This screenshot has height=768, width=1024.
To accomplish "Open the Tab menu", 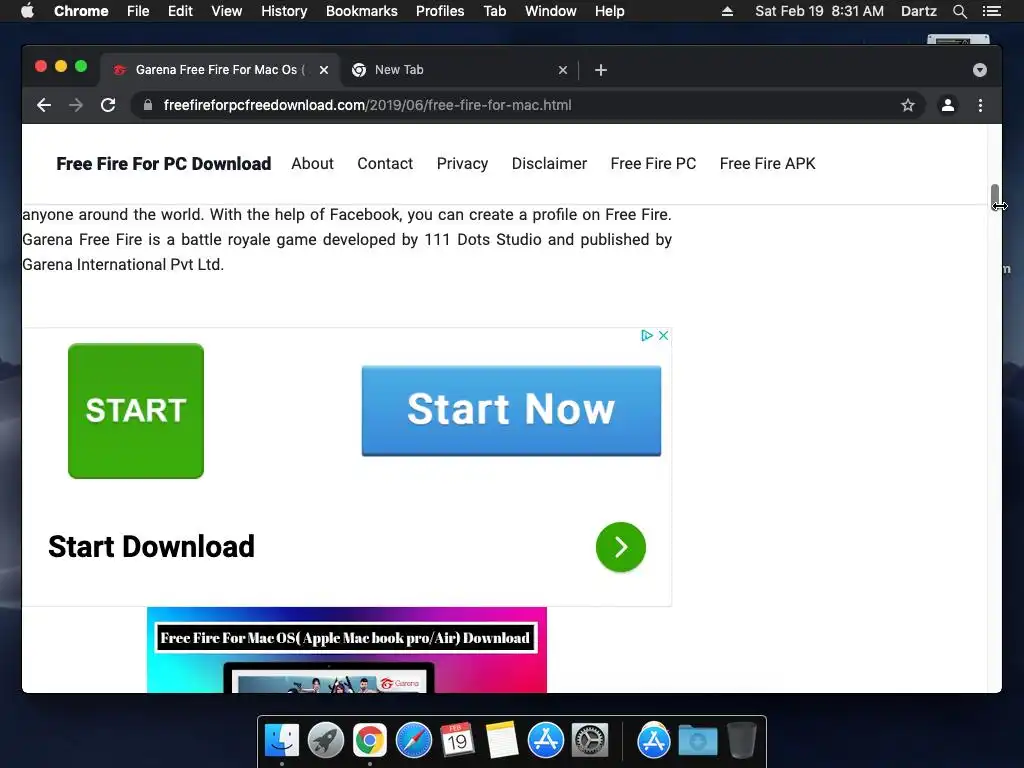I will (x=494, y=11).
